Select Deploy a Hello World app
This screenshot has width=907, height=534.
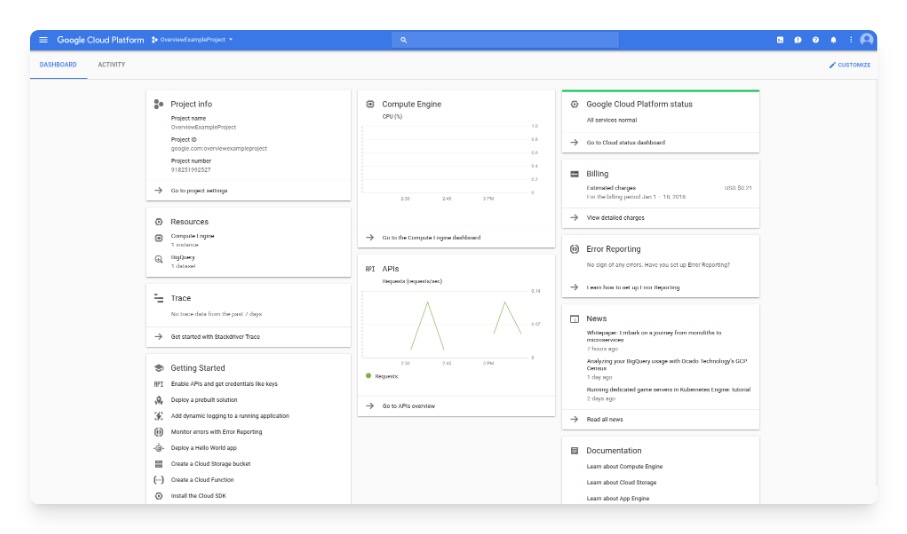tap(204, 448)
